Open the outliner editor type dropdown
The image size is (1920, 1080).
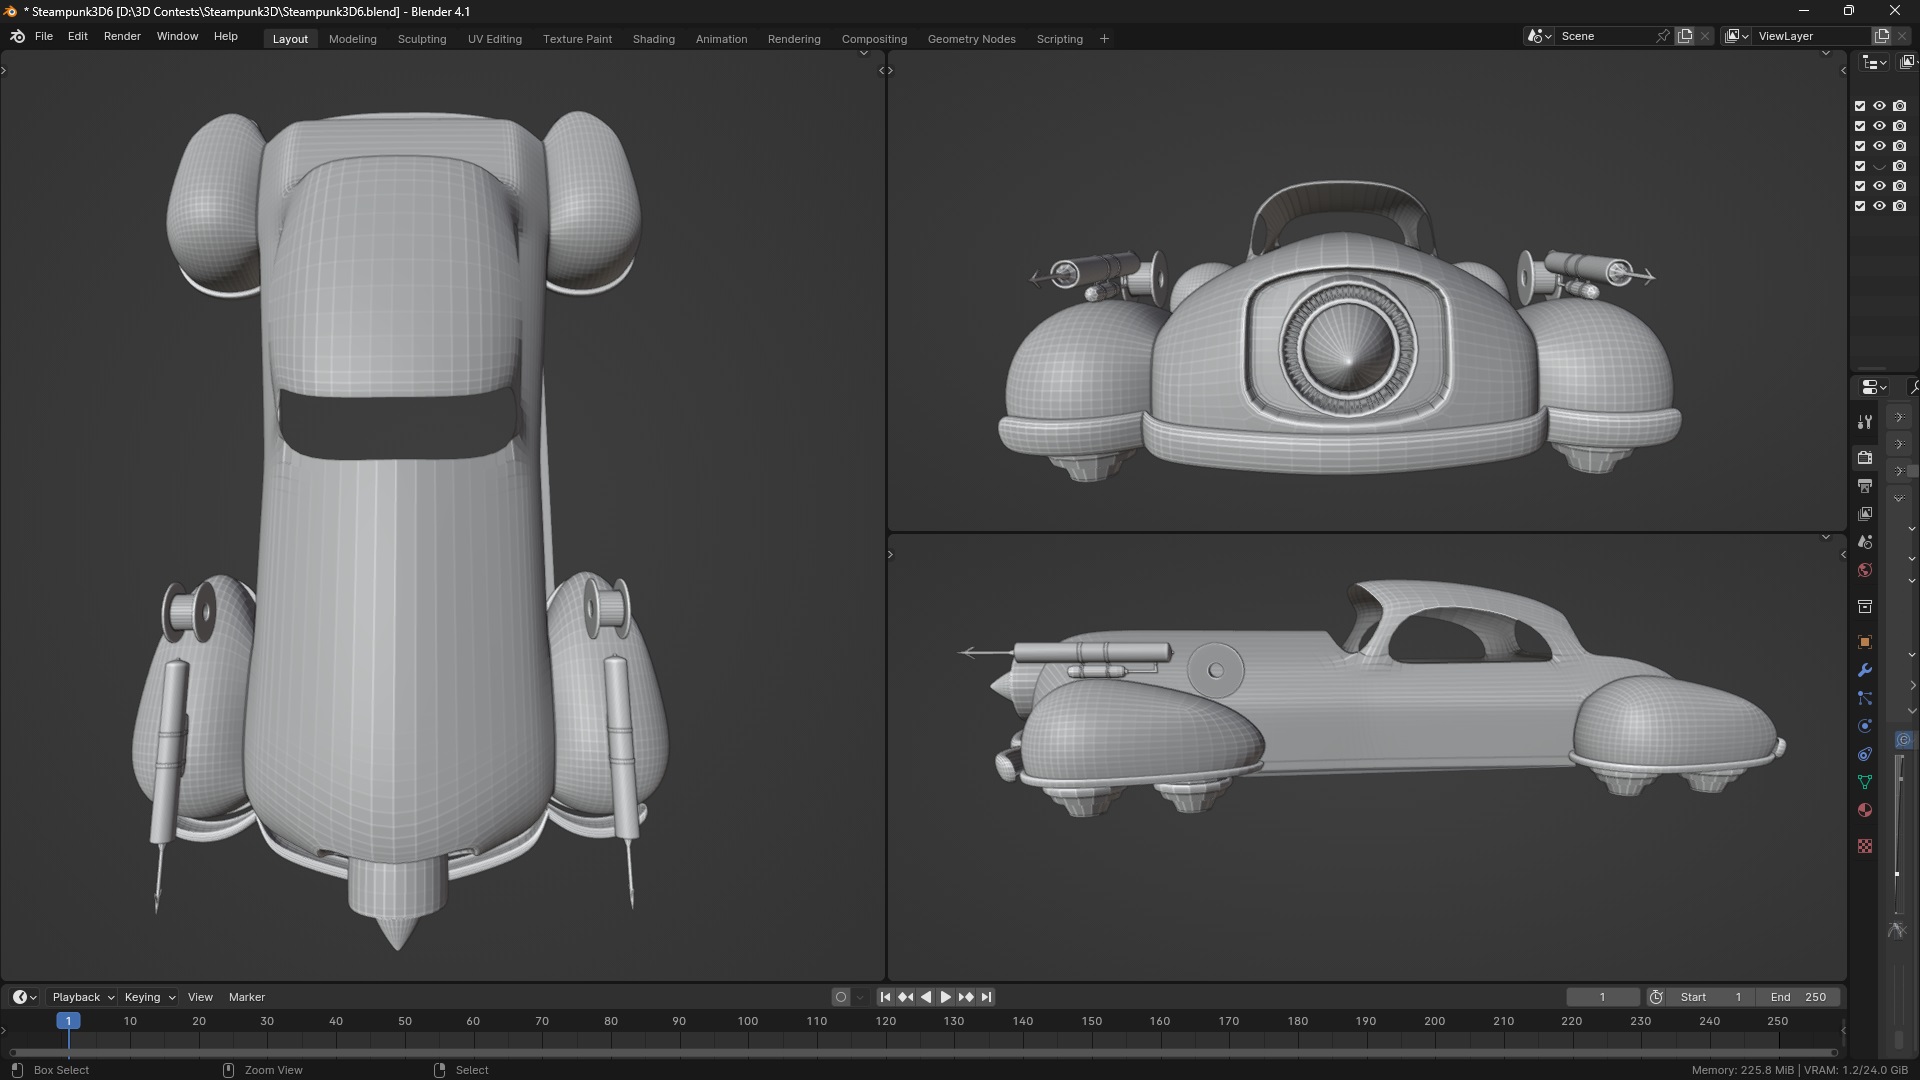point(1873,62)
